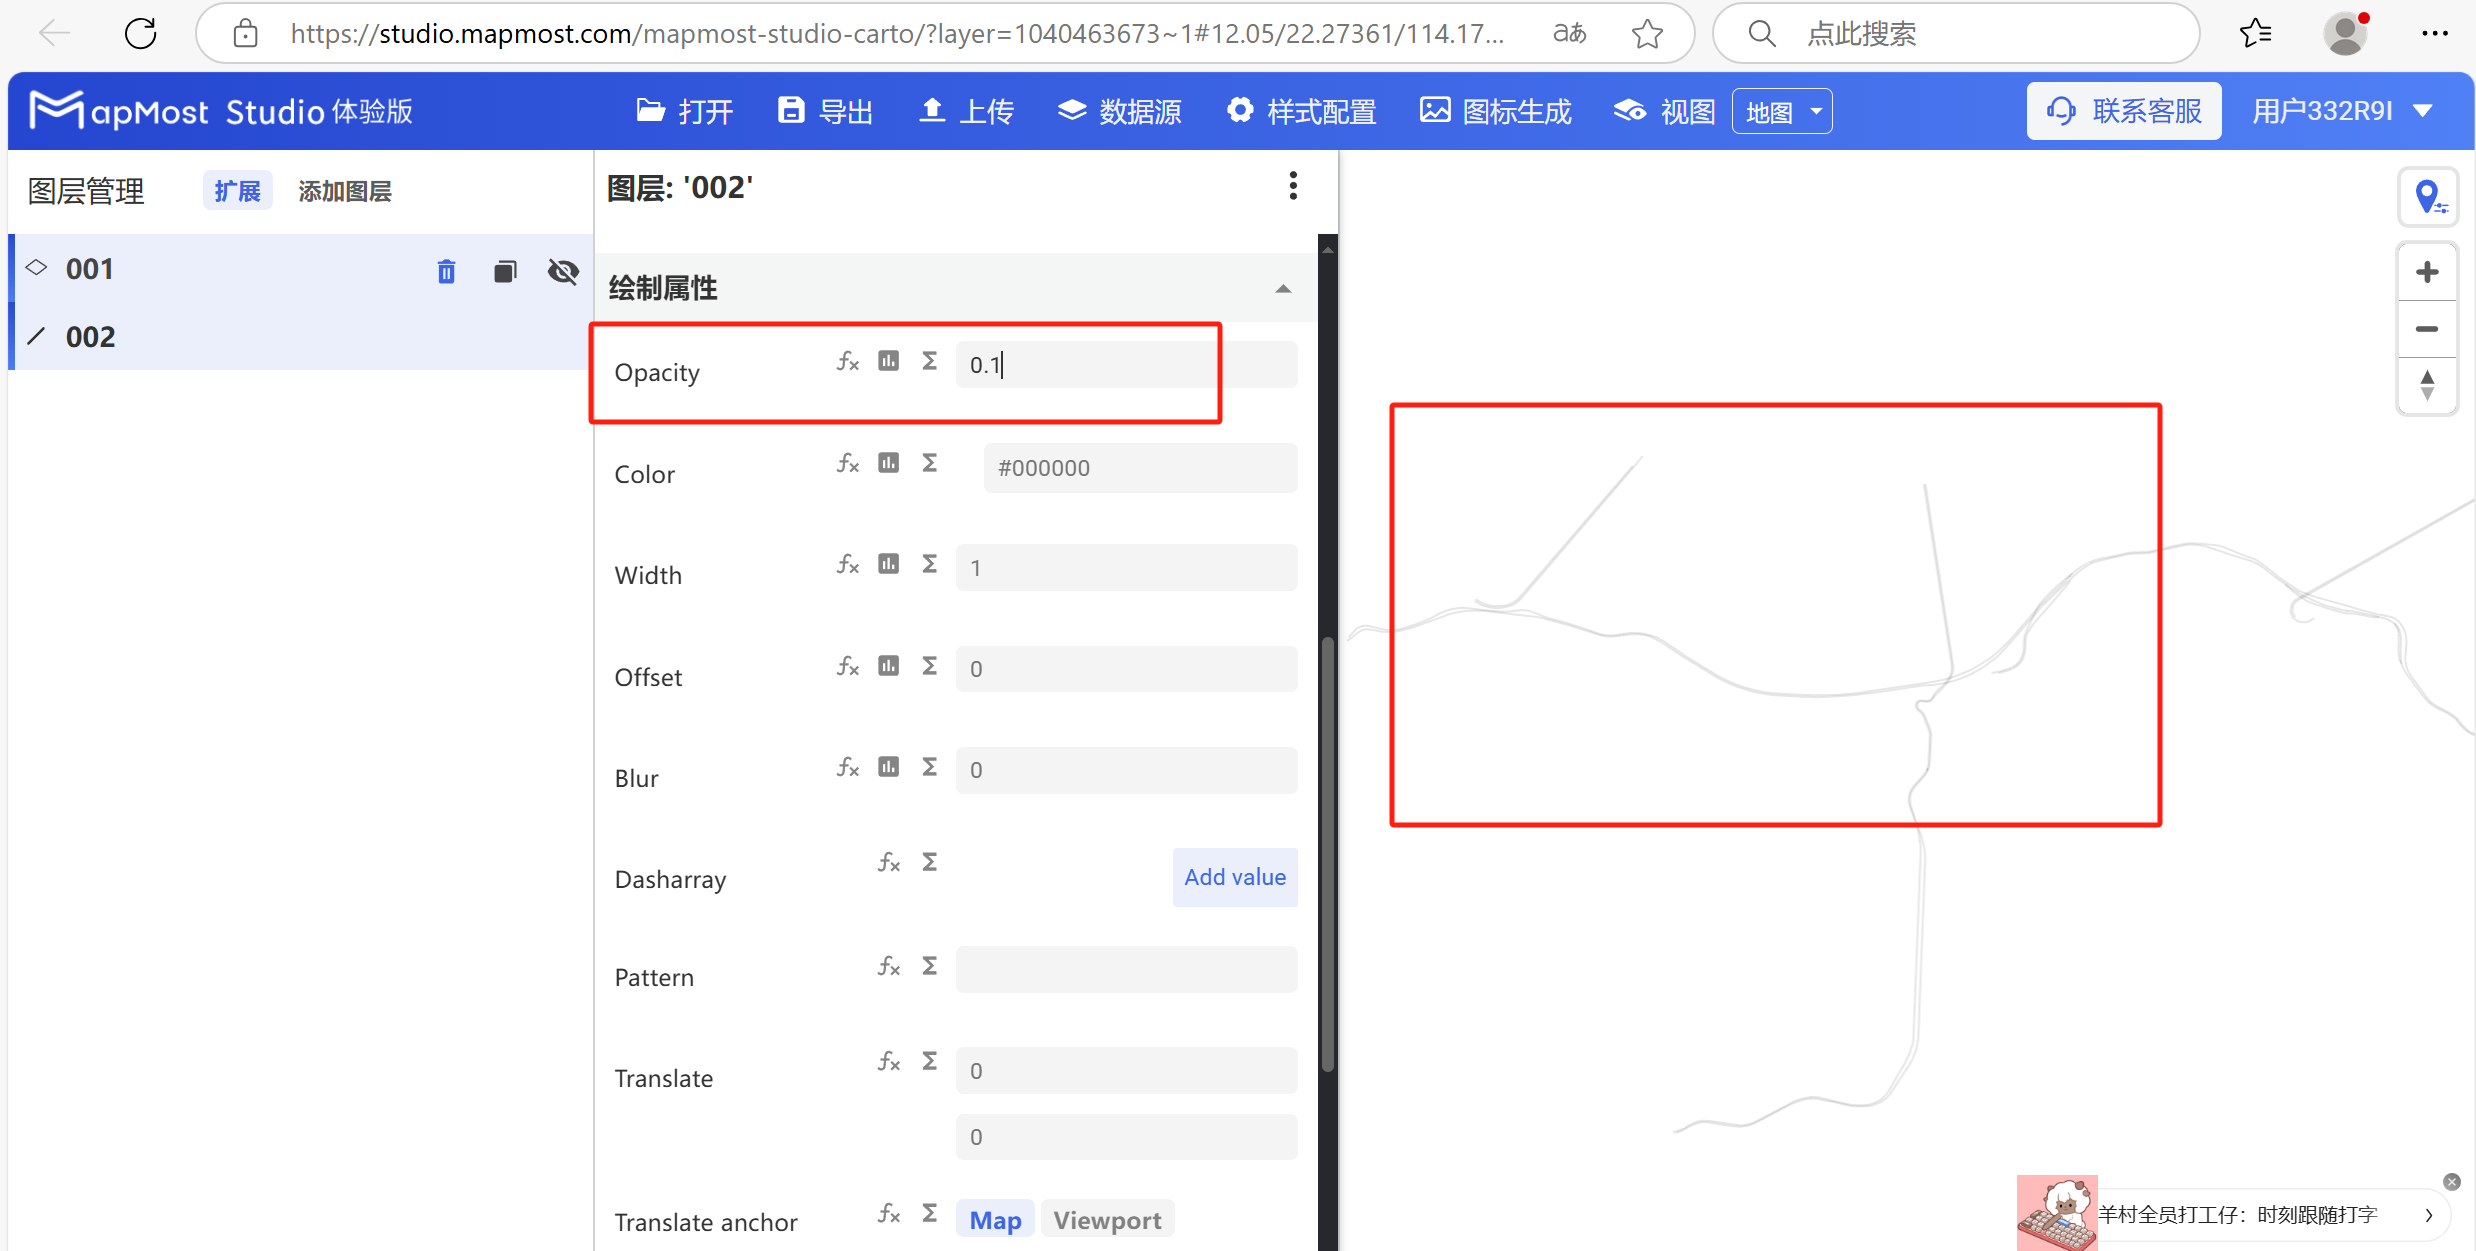Click the 联系客服 support button
The height and width of the screenshot is (1251, 2476).
(2123, 110)
